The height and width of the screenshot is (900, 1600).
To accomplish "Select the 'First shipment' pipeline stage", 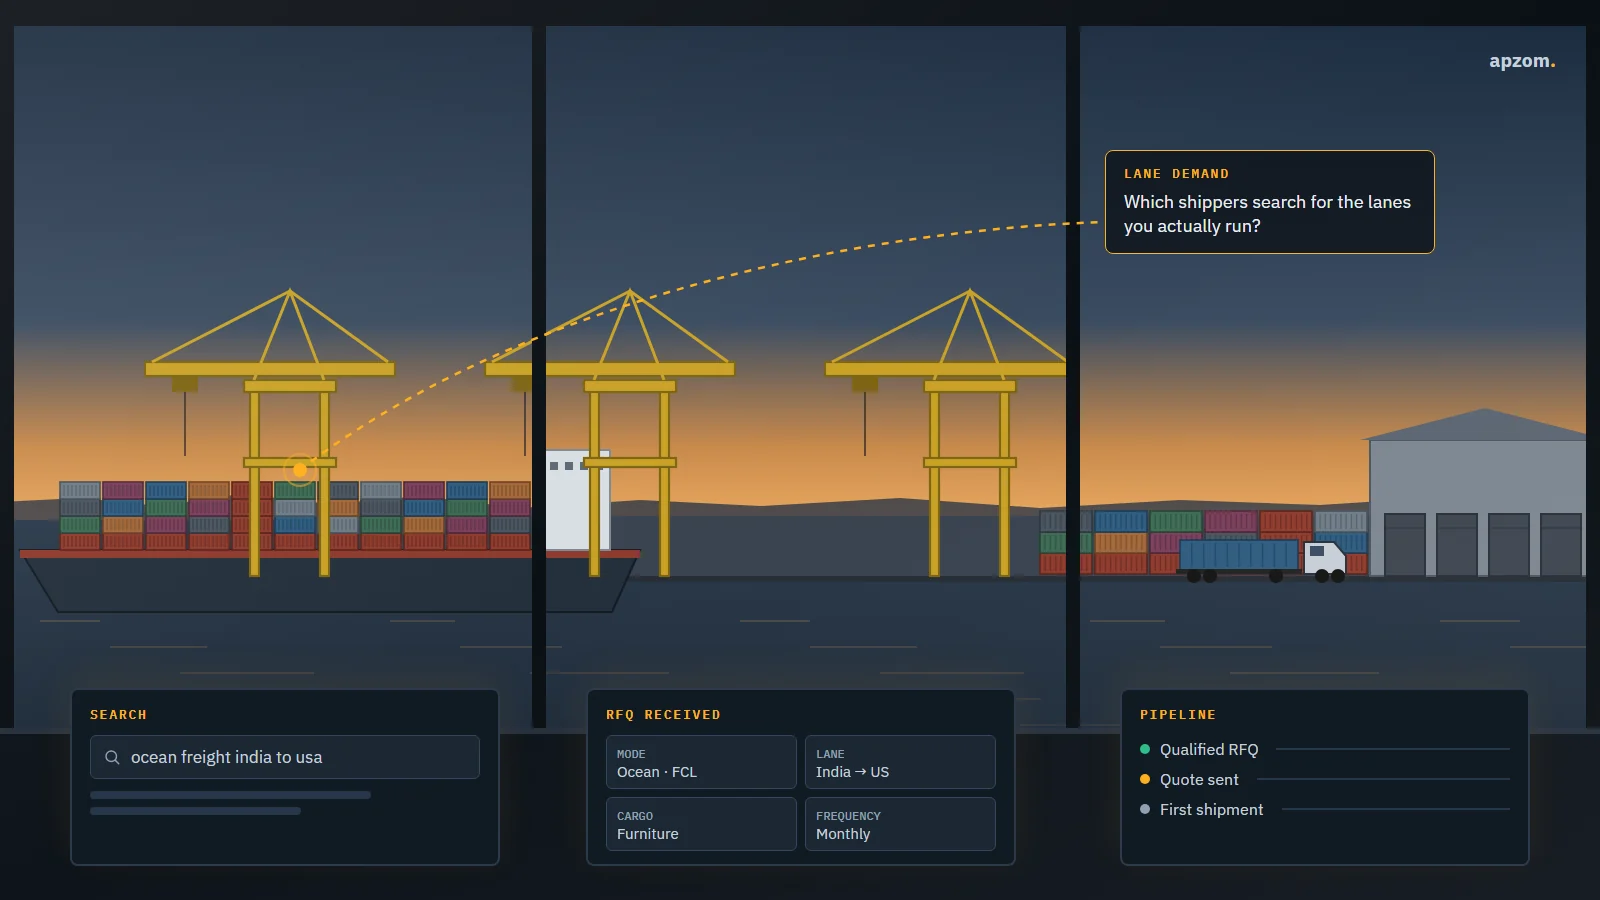I will tap(1325, 809).
